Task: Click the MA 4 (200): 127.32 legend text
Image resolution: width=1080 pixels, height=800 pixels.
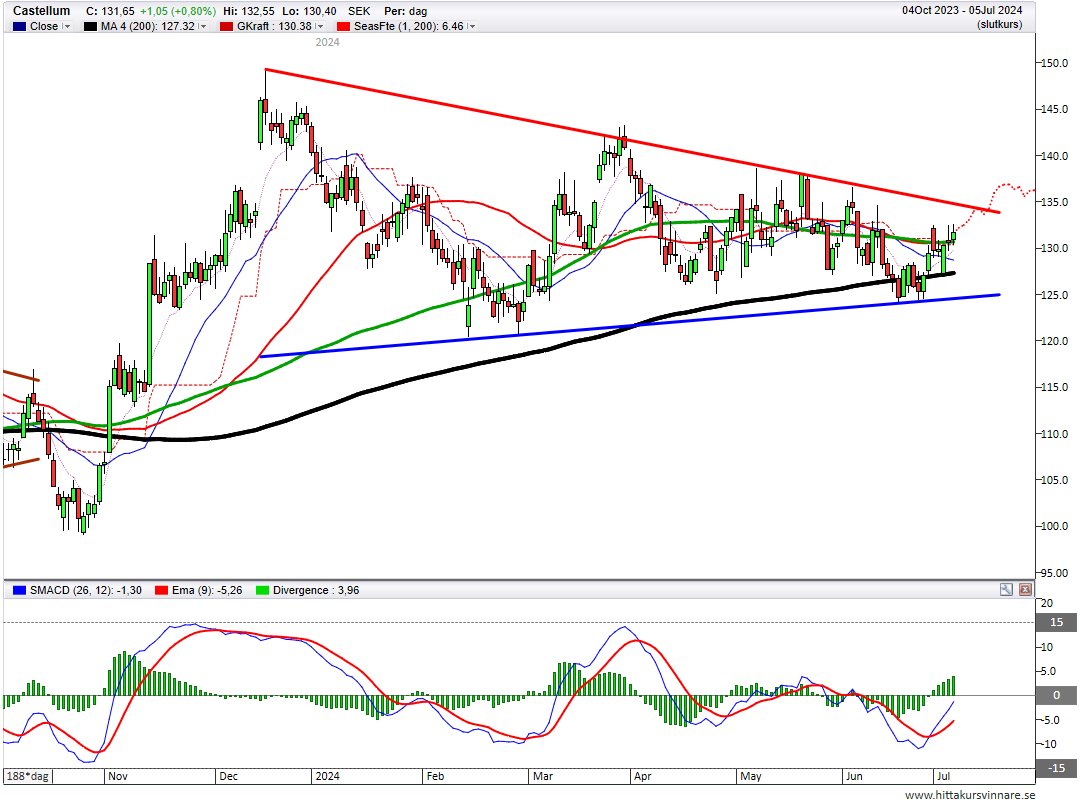Action: point(147,26)
